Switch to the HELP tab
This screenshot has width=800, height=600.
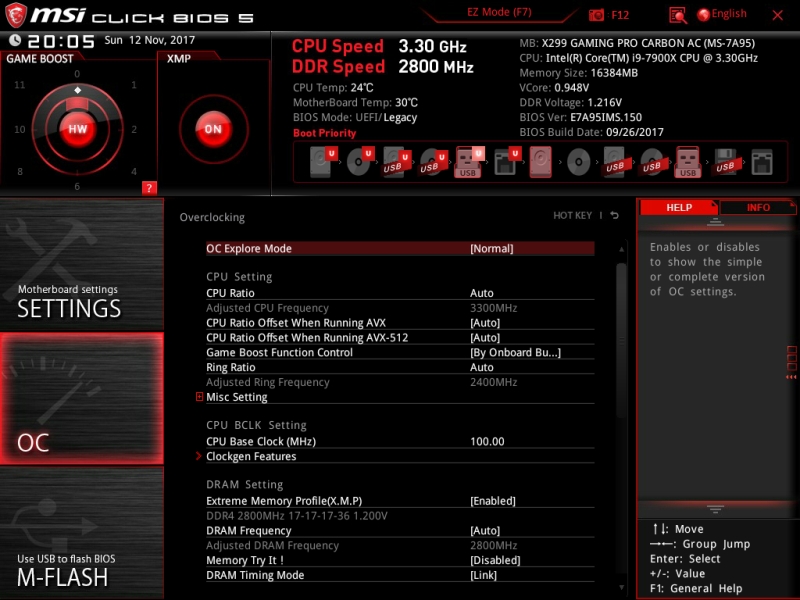[679, 208]
